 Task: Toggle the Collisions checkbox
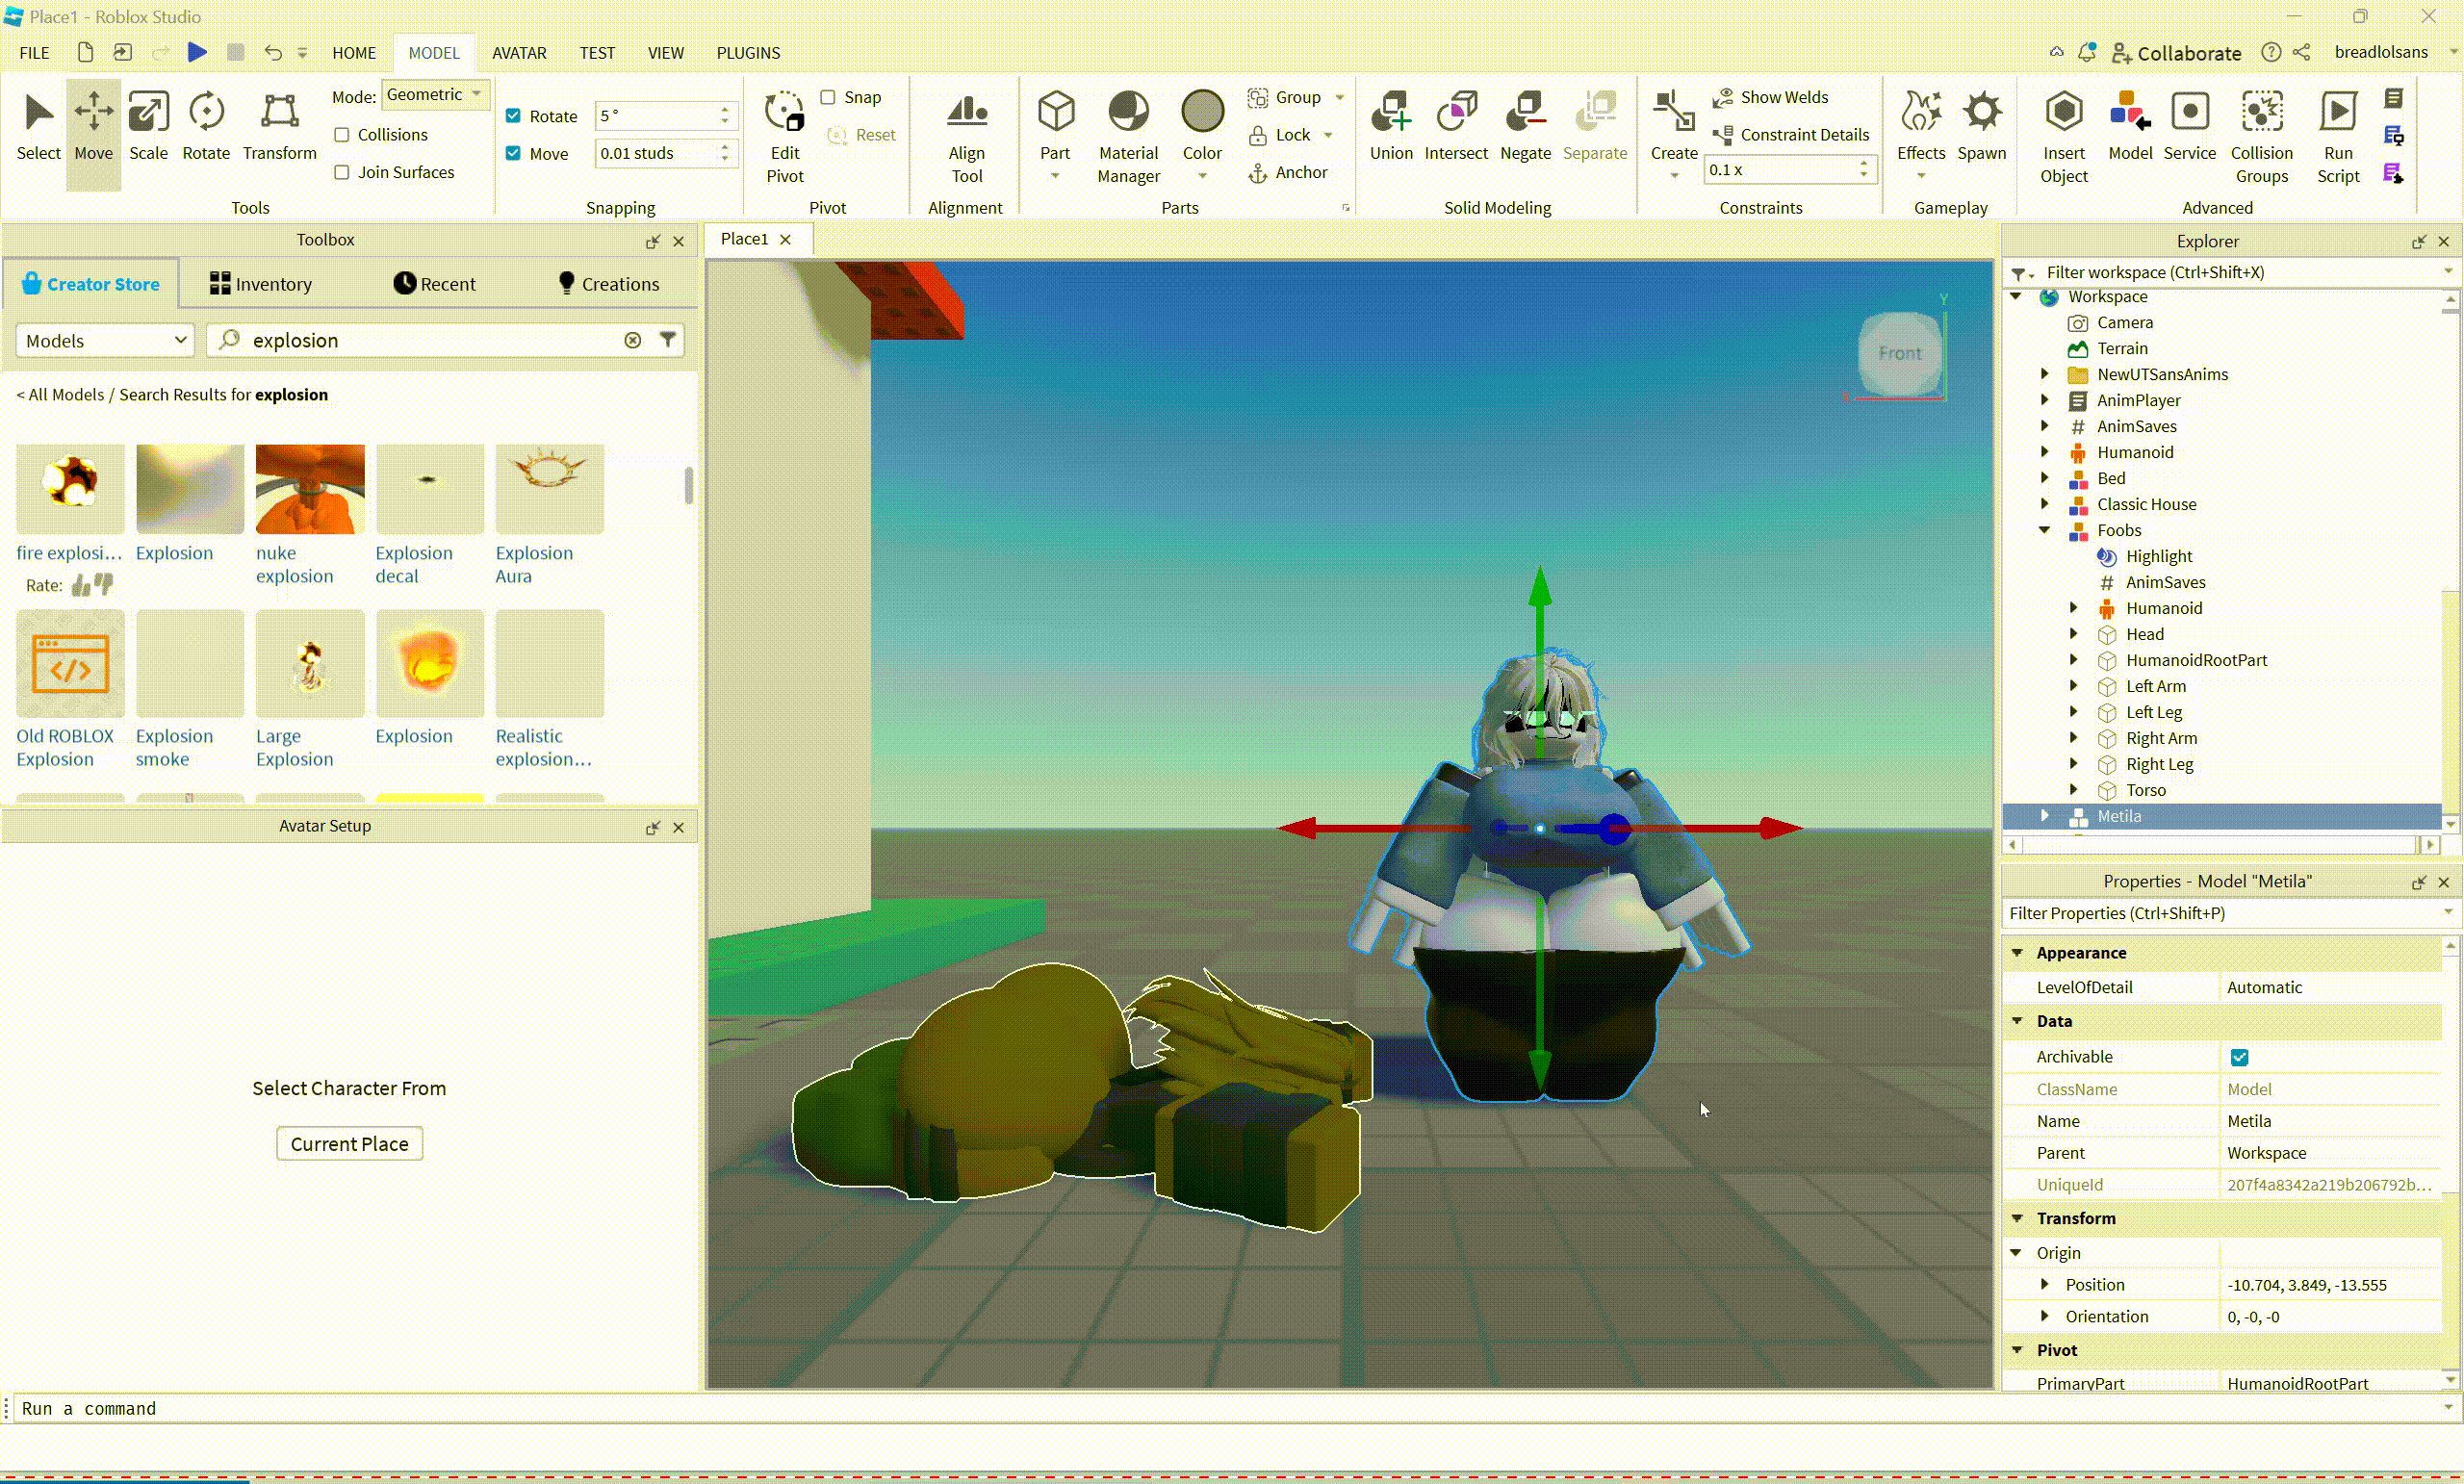coord(342,135)
